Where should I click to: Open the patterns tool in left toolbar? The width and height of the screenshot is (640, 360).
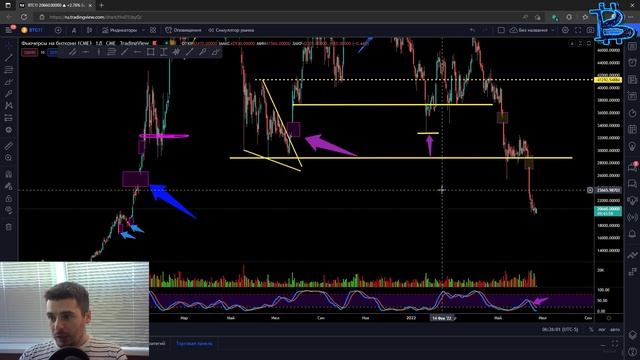click(x=9, y=106)
